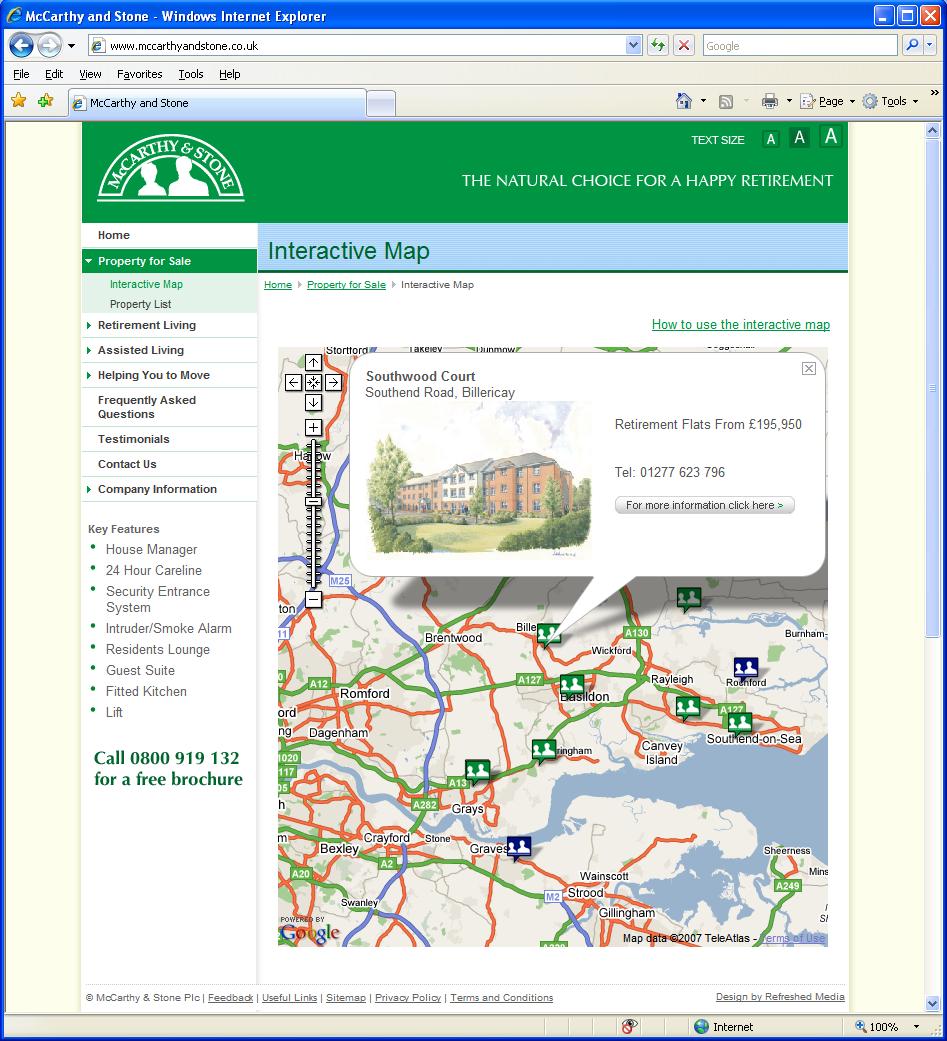Image resolution: width=947 pixels, height=1041 pixels.
Task: Pan the map down with arrow icon
Action: [313, 402]
